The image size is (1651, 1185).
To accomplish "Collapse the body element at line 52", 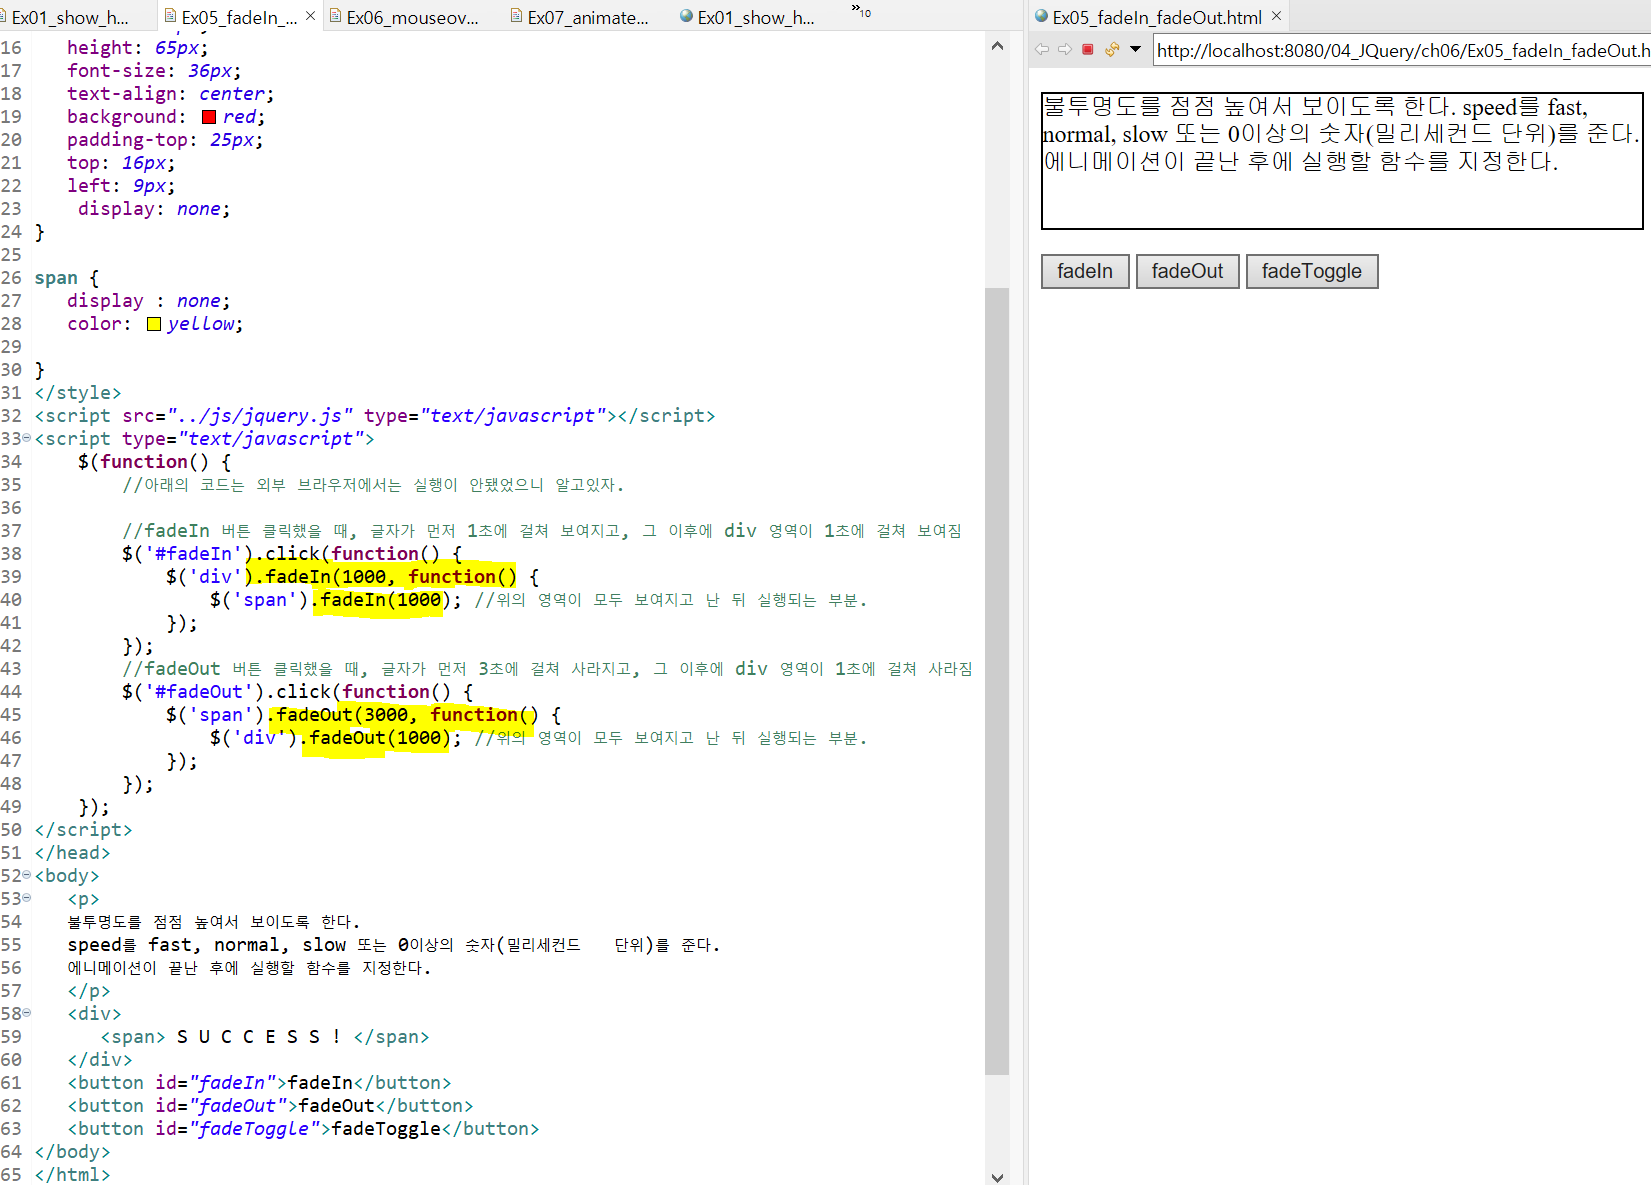I will click(x=27, y=875).
